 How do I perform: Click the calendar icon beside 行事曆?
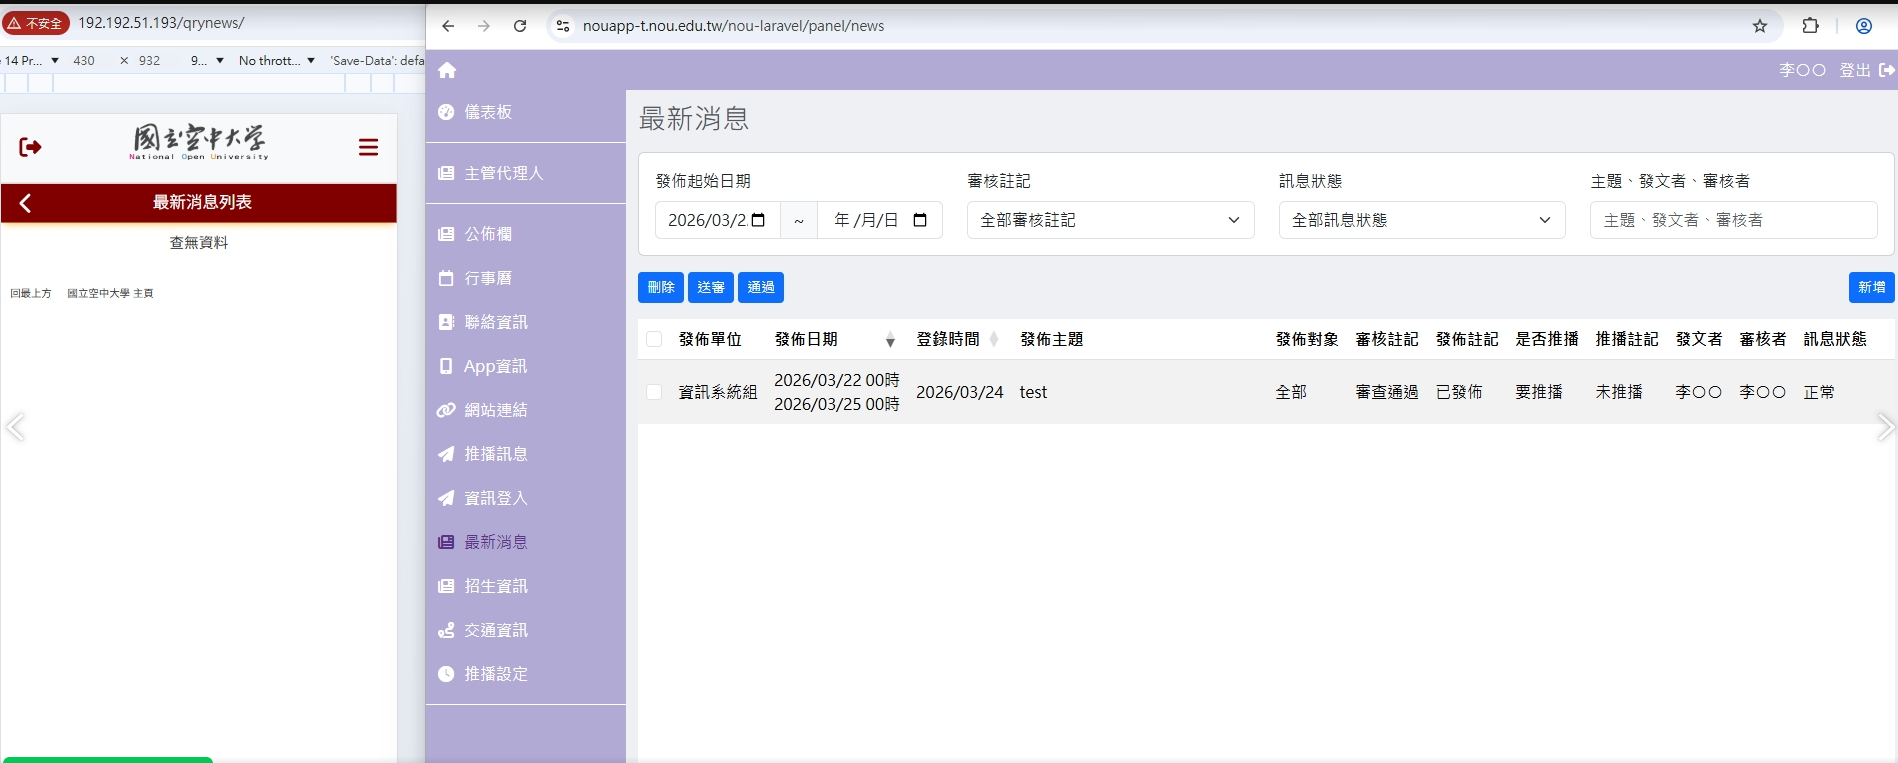(446, 278)
